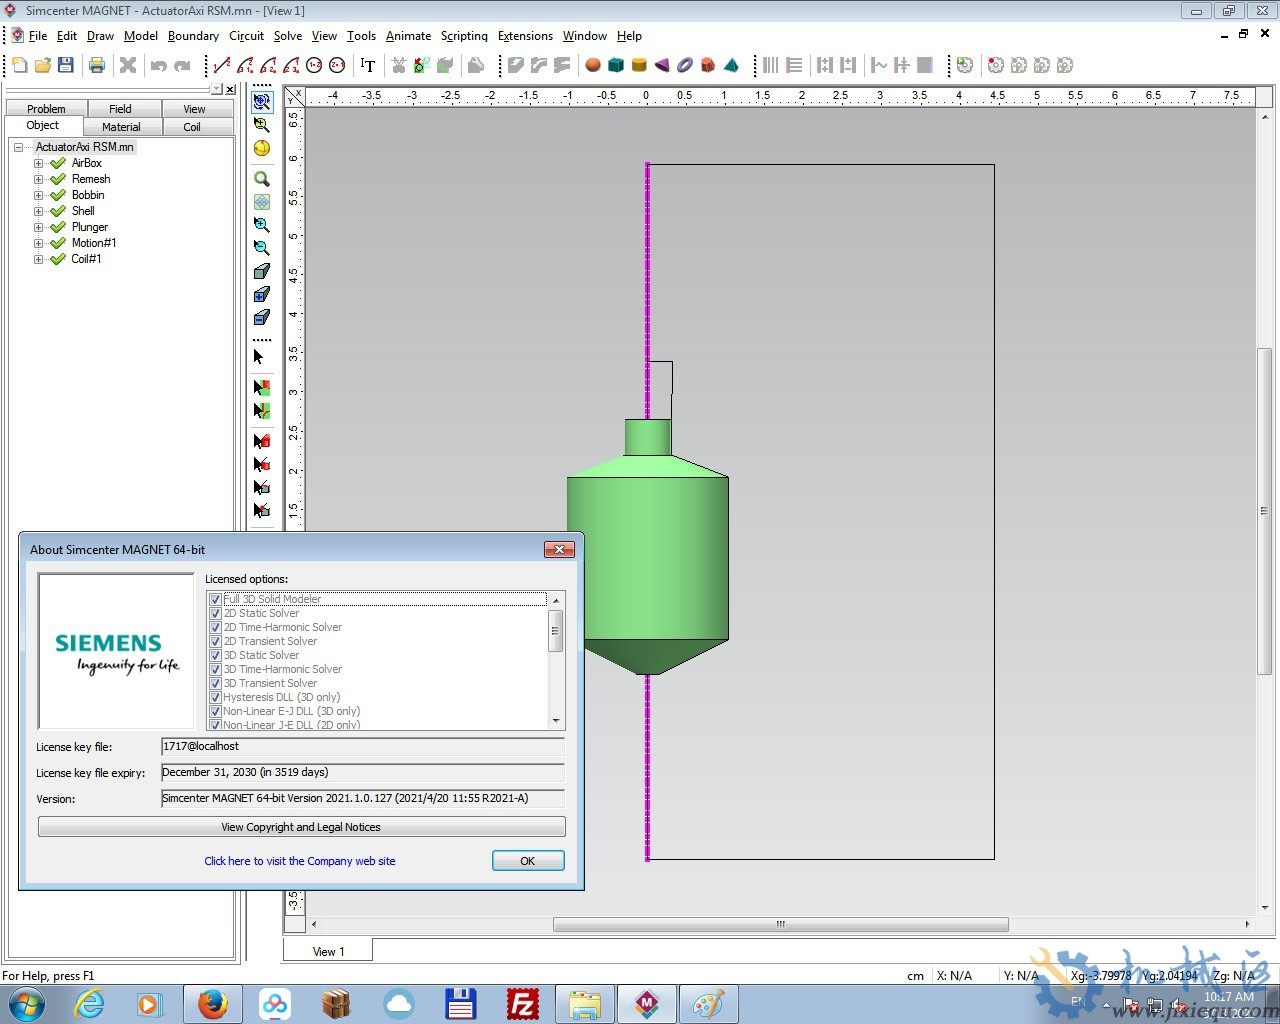Image resolution: width=1280 pixels, height=1024 pixels.
Task: Expand the Coil#1 node
Action: tap(37, 259)
